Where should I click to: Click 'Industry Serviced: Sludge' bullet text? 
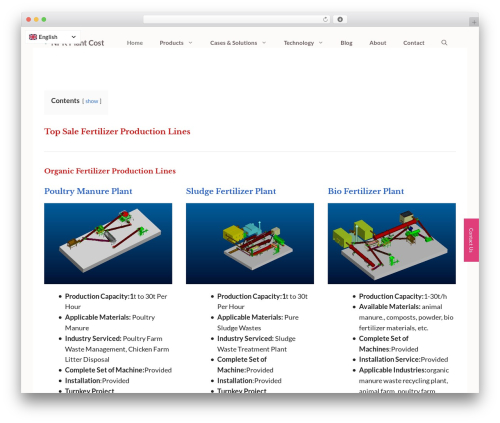pyautogui.click(x=256, y=344)
